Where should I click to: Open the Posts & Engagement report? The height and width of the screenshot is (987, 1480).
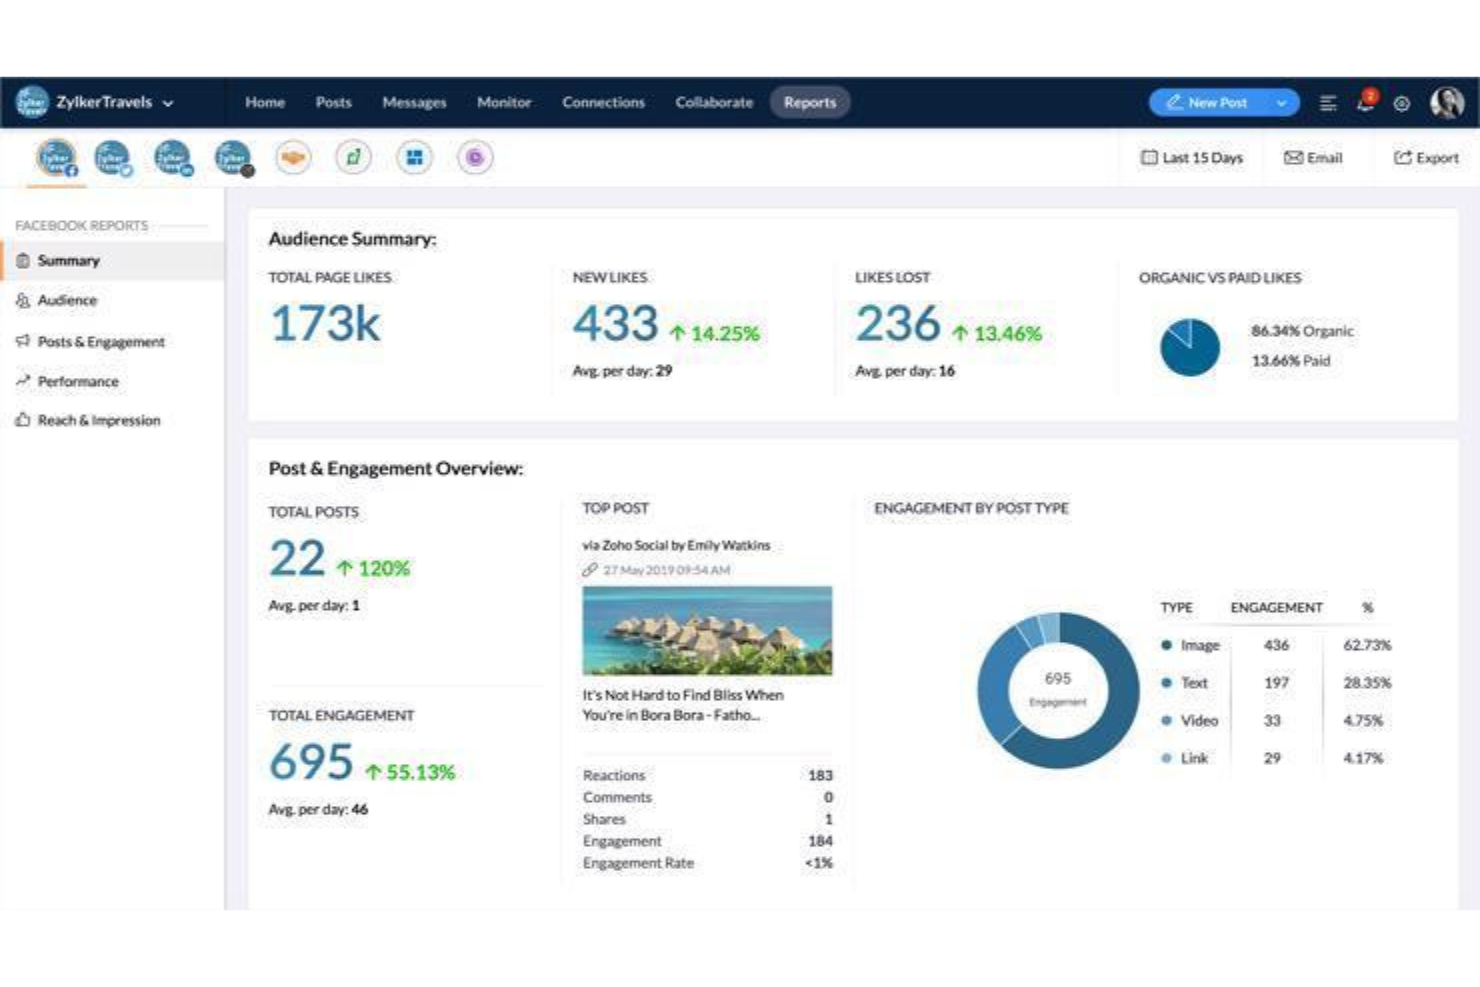click(101, 341)
